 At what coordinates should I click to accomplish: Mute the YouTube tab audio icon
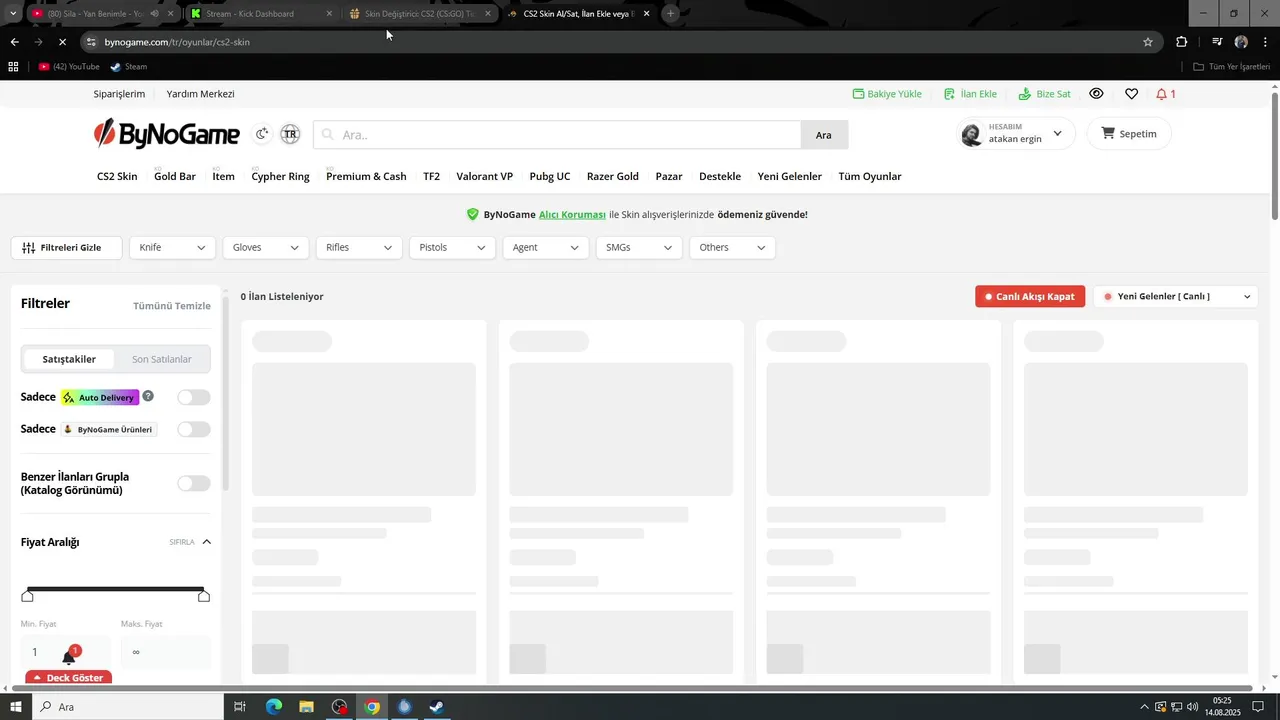(x=154, y=14)
